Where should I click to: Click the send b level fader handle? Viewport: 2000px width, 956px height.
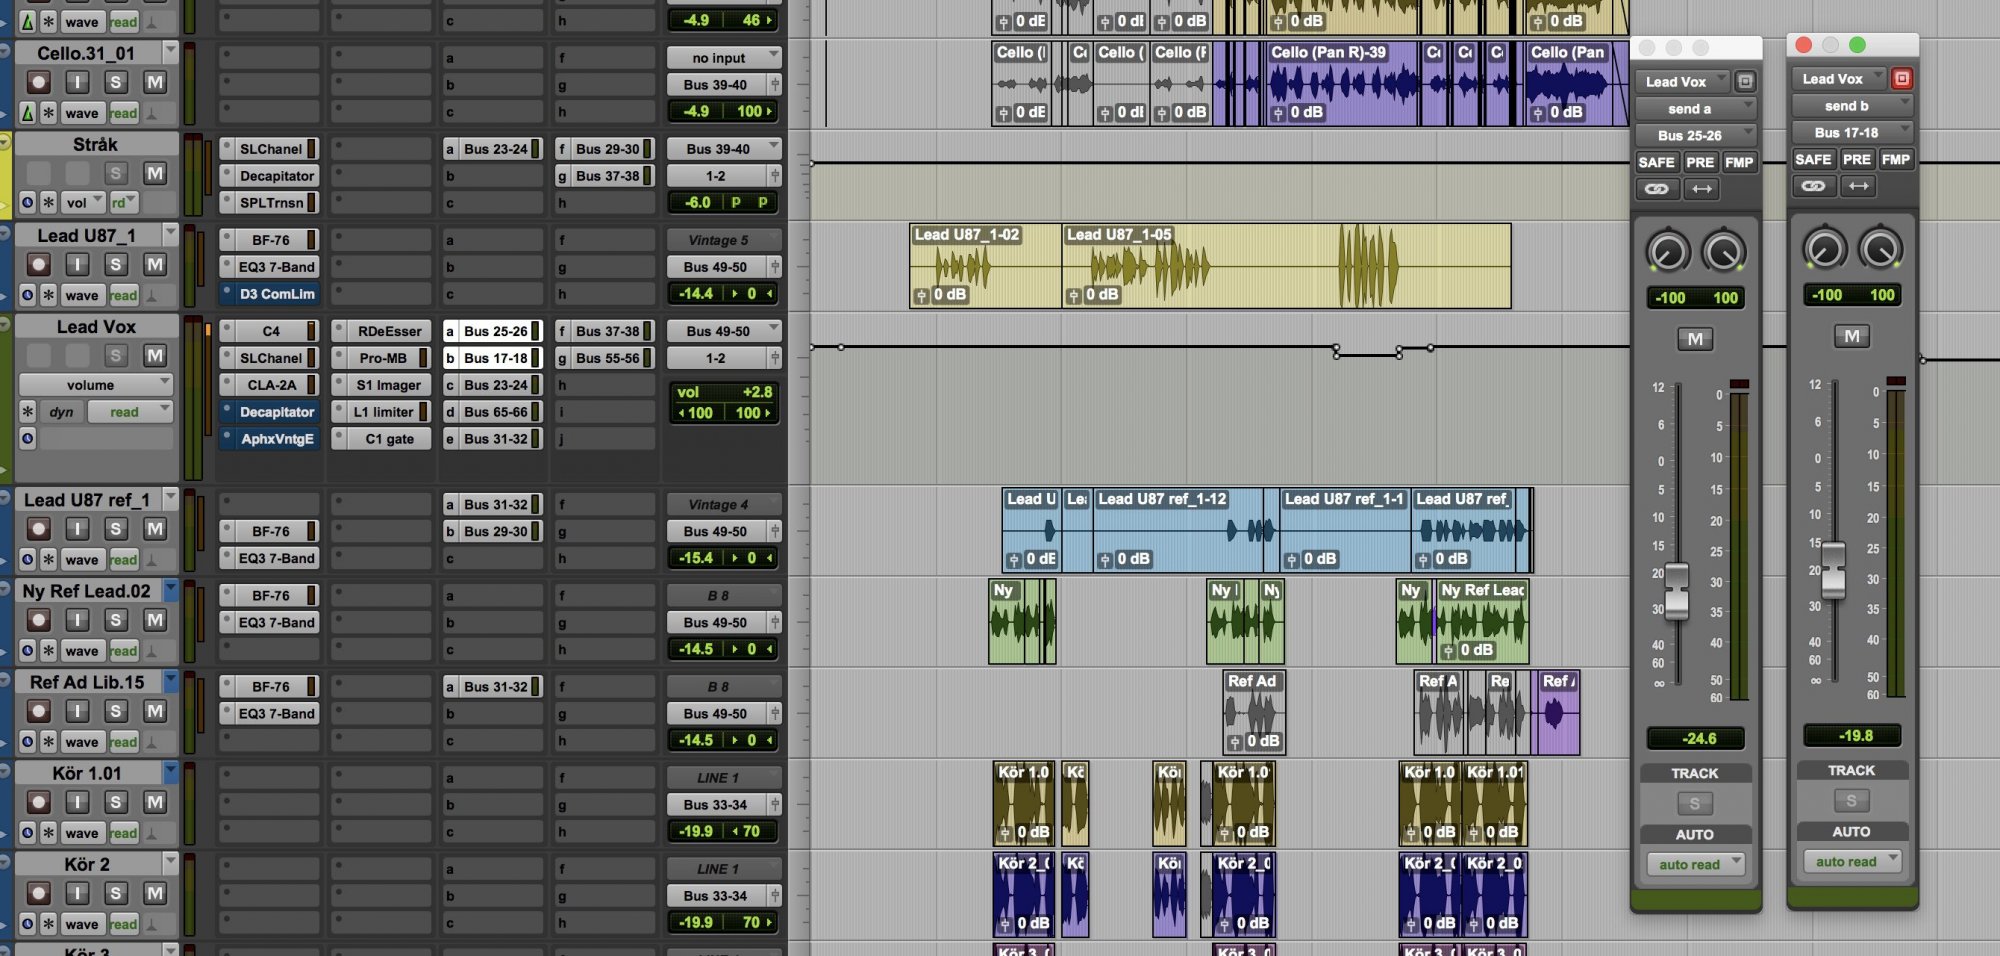tap(1833, 569)
